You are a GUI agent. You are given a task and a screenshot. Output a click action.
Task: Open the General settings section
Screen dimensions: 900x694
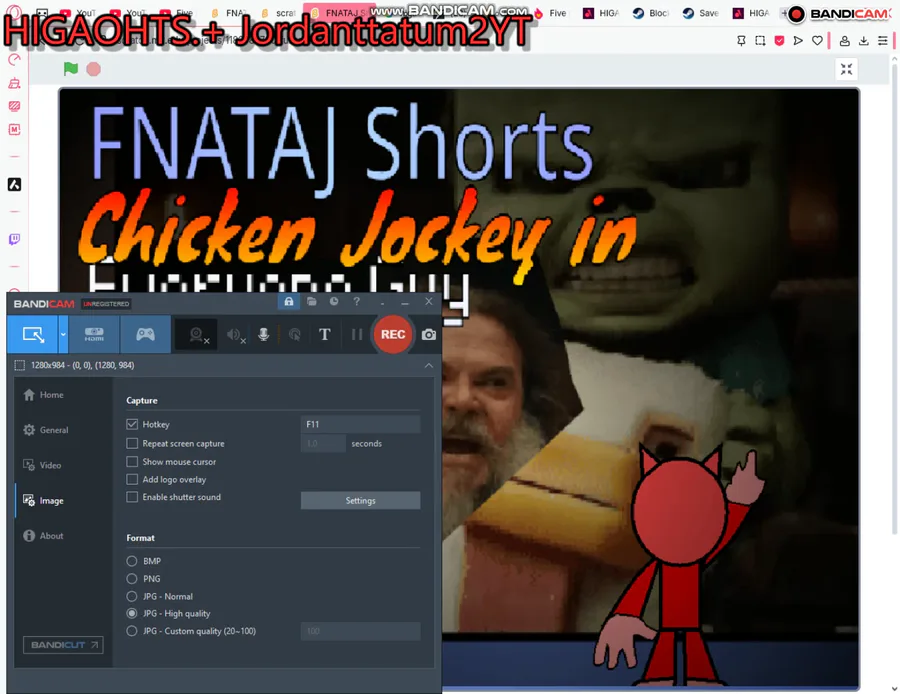point(46,430)
